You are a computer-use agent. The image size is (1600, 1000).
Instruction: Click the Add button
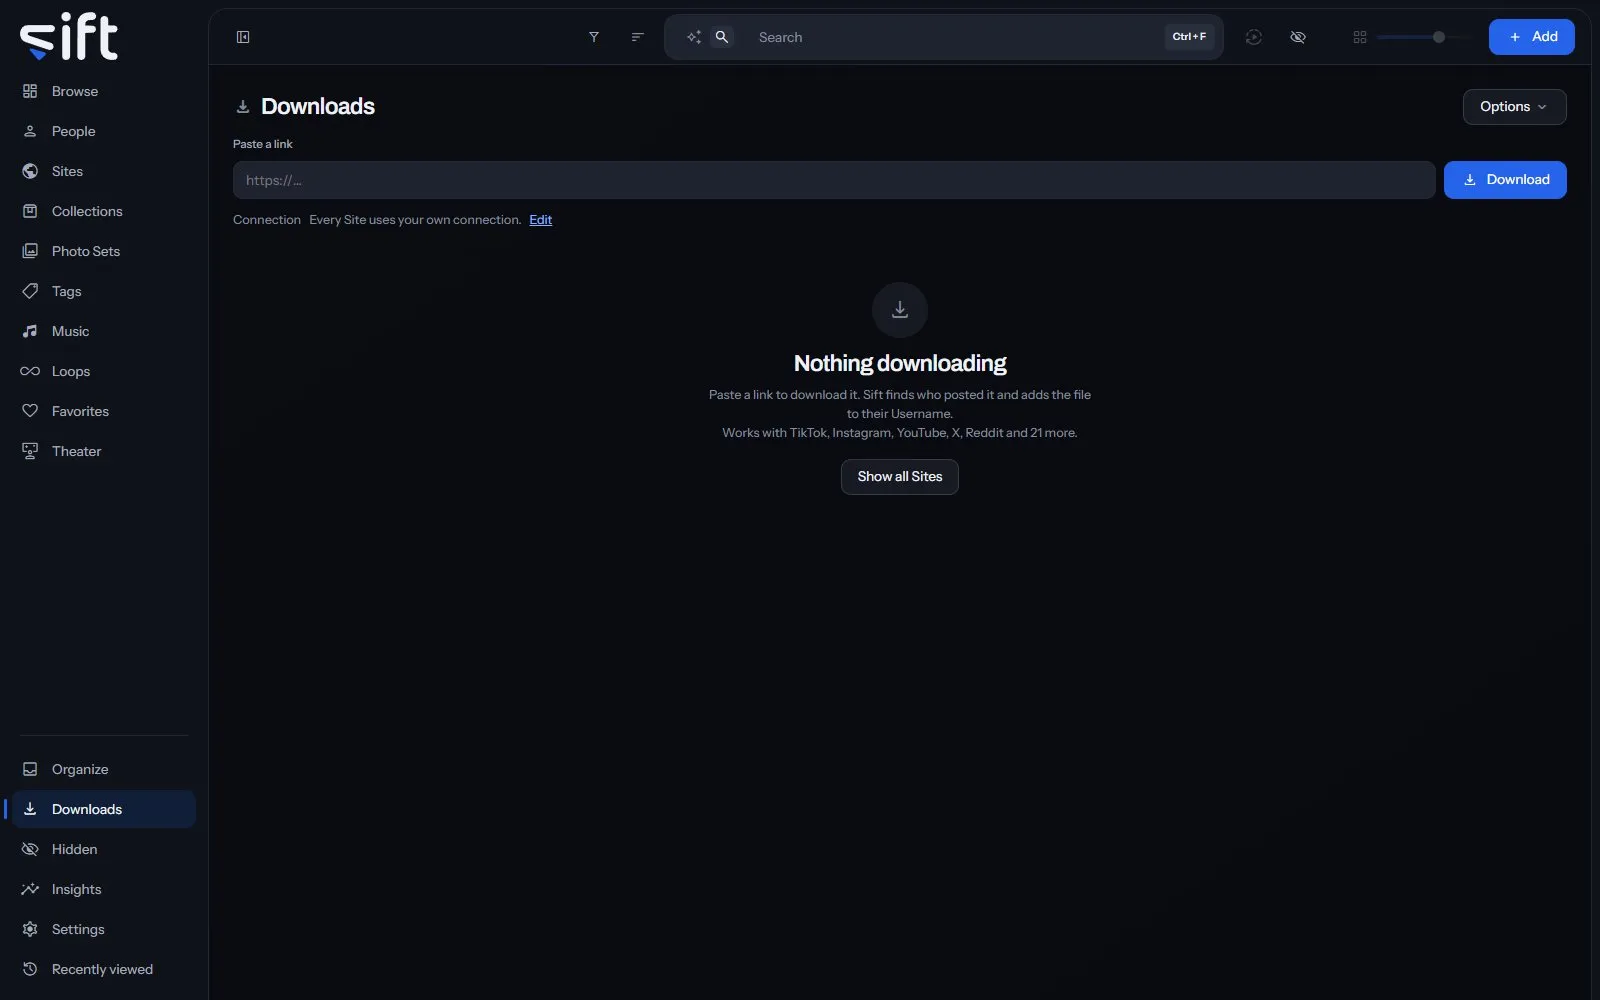tap(1532, 37)
